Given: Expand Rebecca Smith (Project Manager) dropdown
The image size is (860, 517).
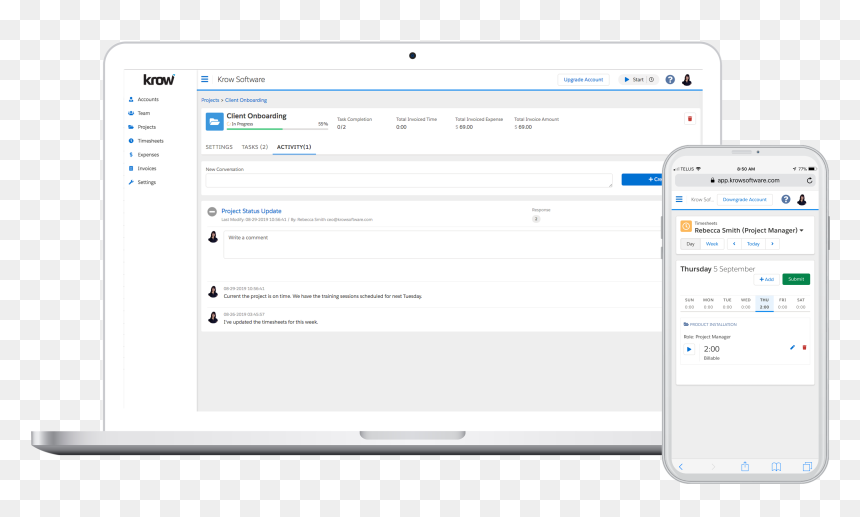Looking at the screenshot, I should 801,230.
